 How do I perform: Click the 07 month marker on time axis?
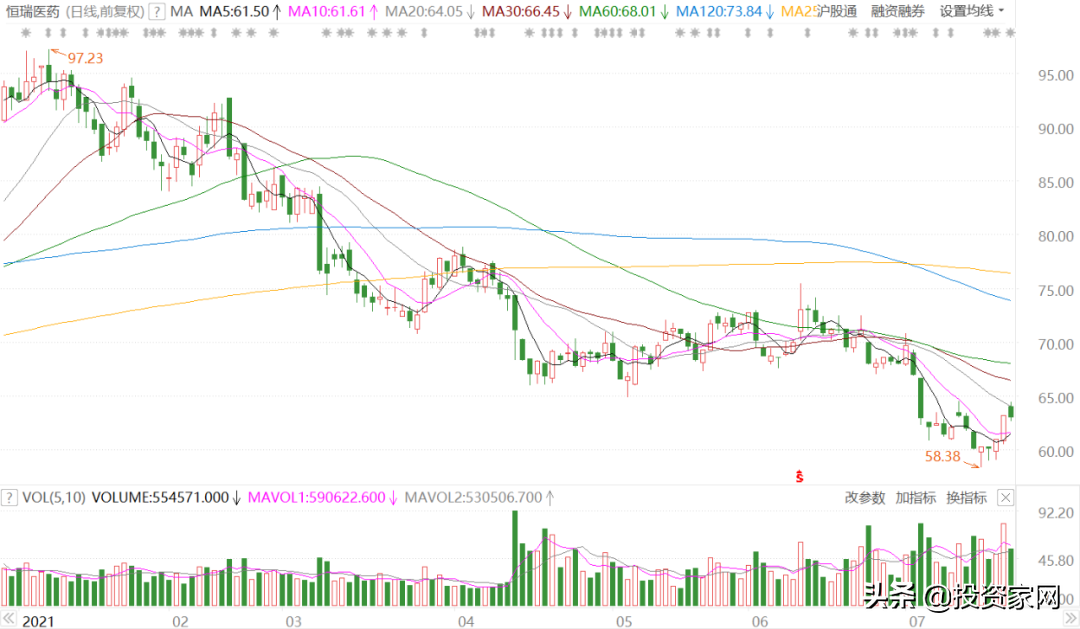(x=917, y=621)
